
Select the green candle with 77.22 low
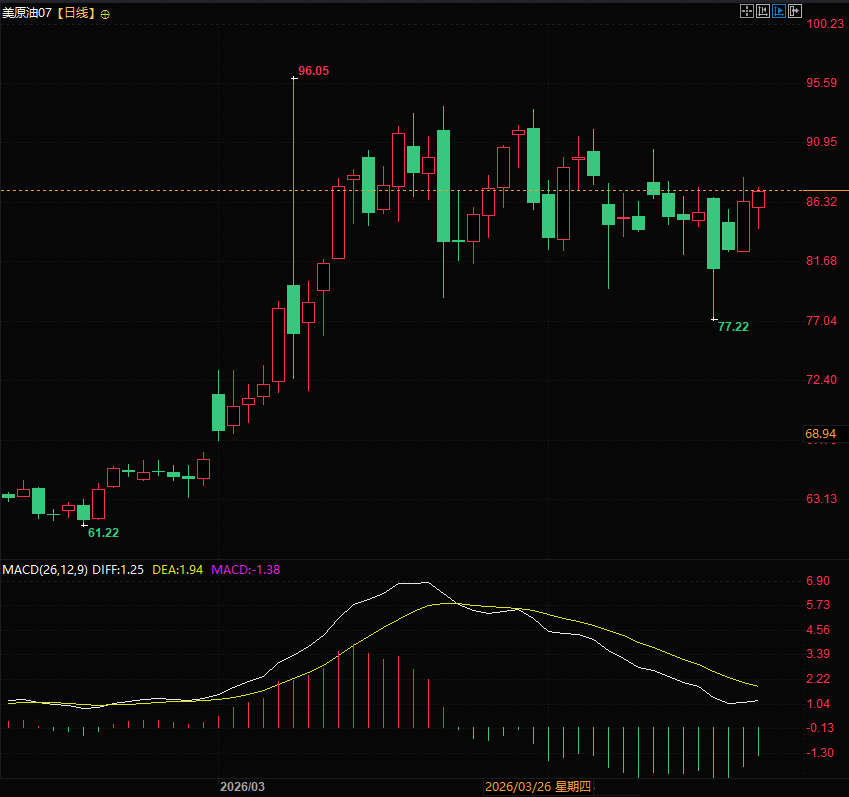[714, 233]
